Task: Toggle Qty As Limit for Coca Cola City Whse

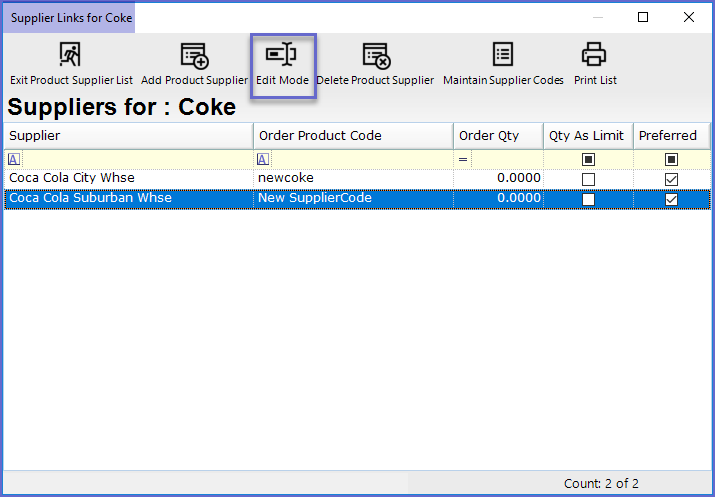Action: [588, 179]
